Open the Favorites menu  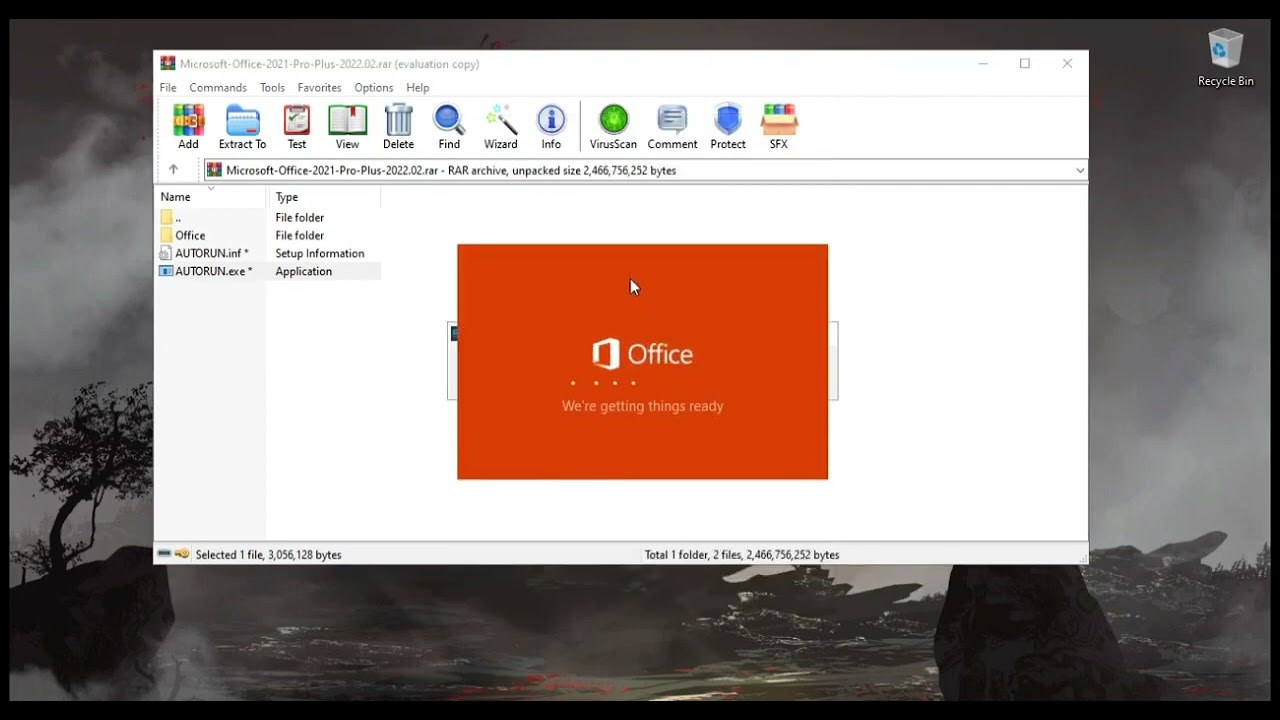coord(319,88)
